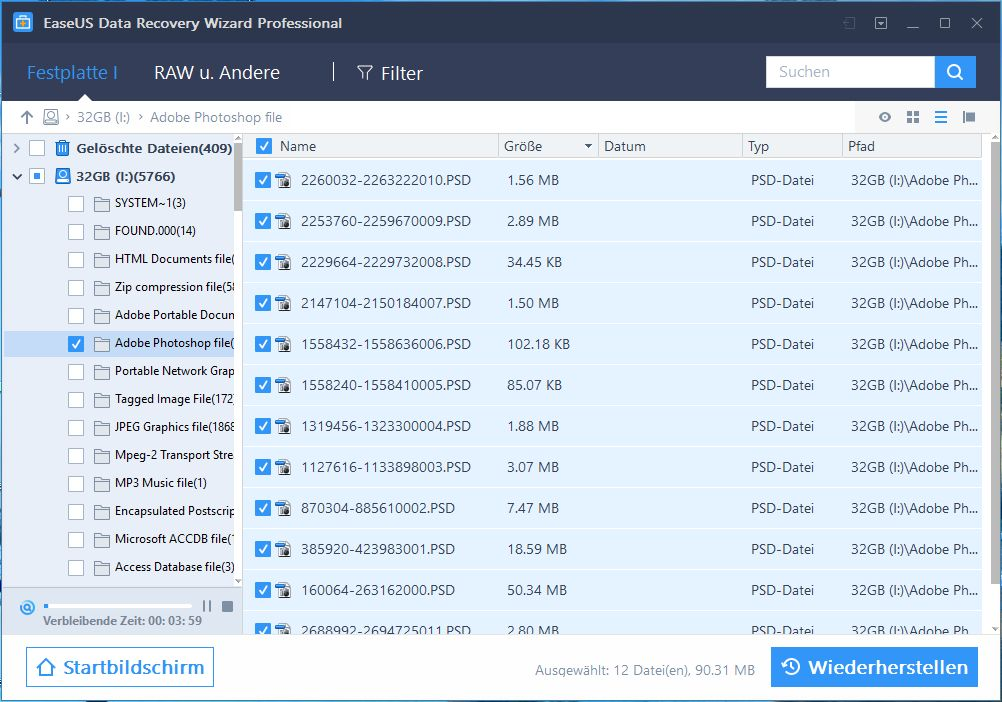Image resolution: width=1002 pixels, height=702 pixels.
Task: Select the Mpeg-2 Transport Stream folder
Action: pyautogui.click(x=174, y=455)
